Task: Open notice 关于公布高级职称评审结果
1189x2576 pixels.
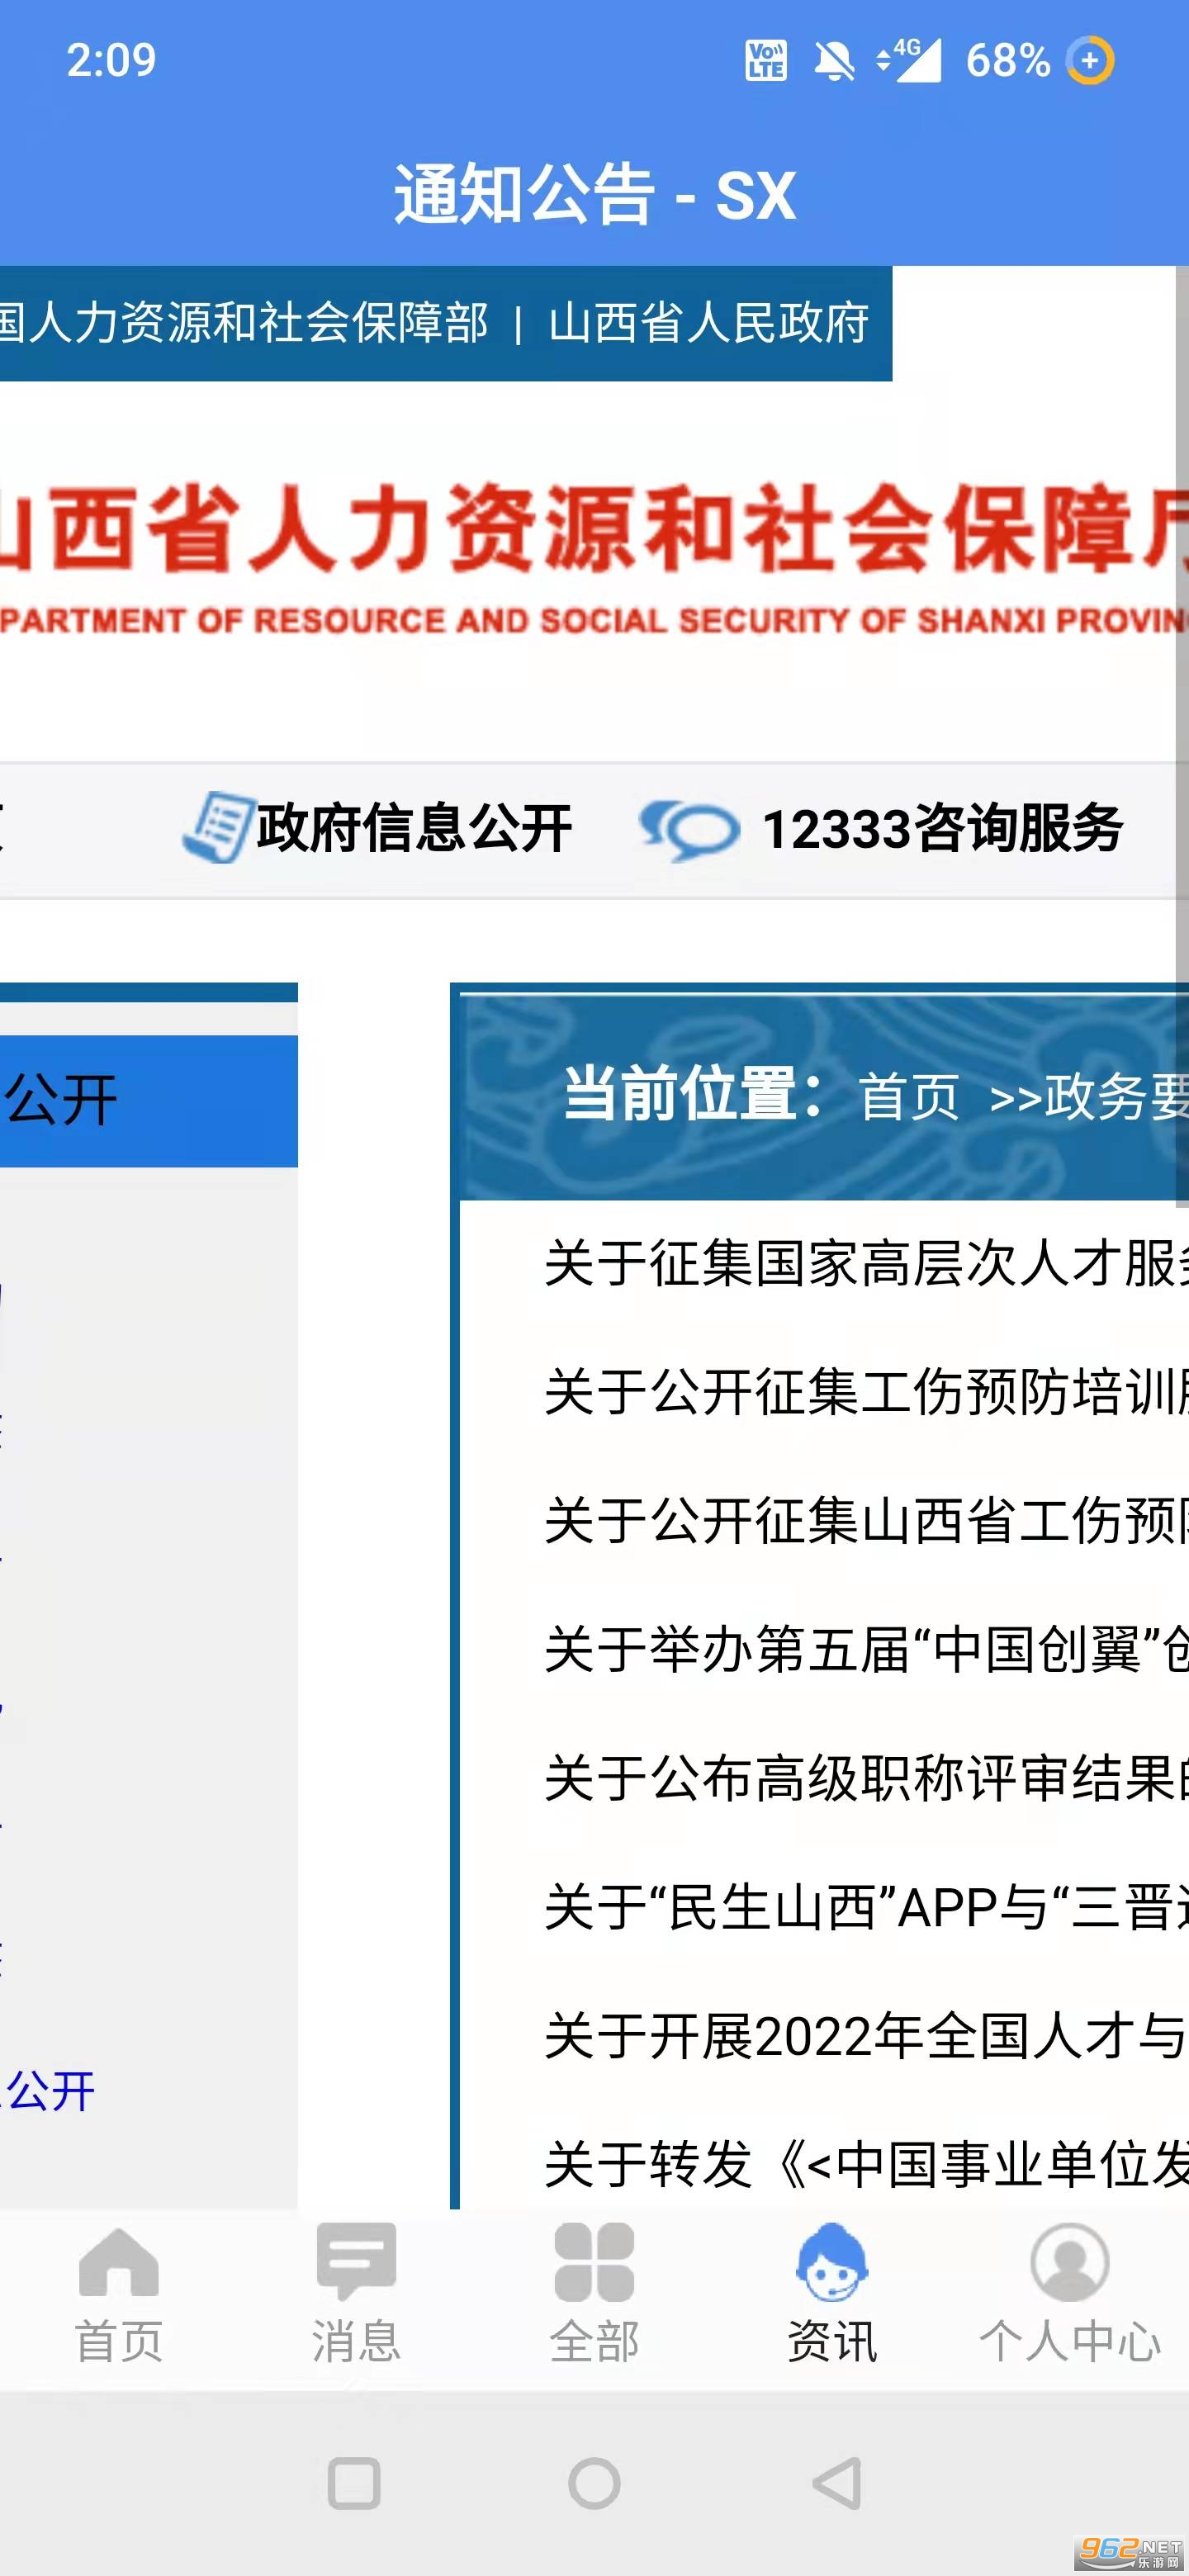Action: [x=866, y=1779]
